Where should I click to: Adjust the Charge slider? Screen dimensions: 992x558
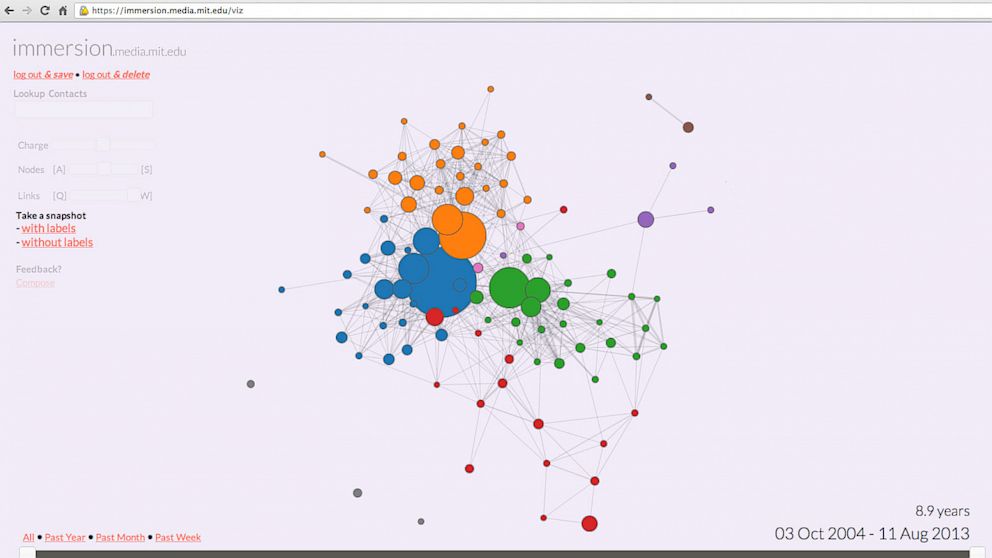102,146
